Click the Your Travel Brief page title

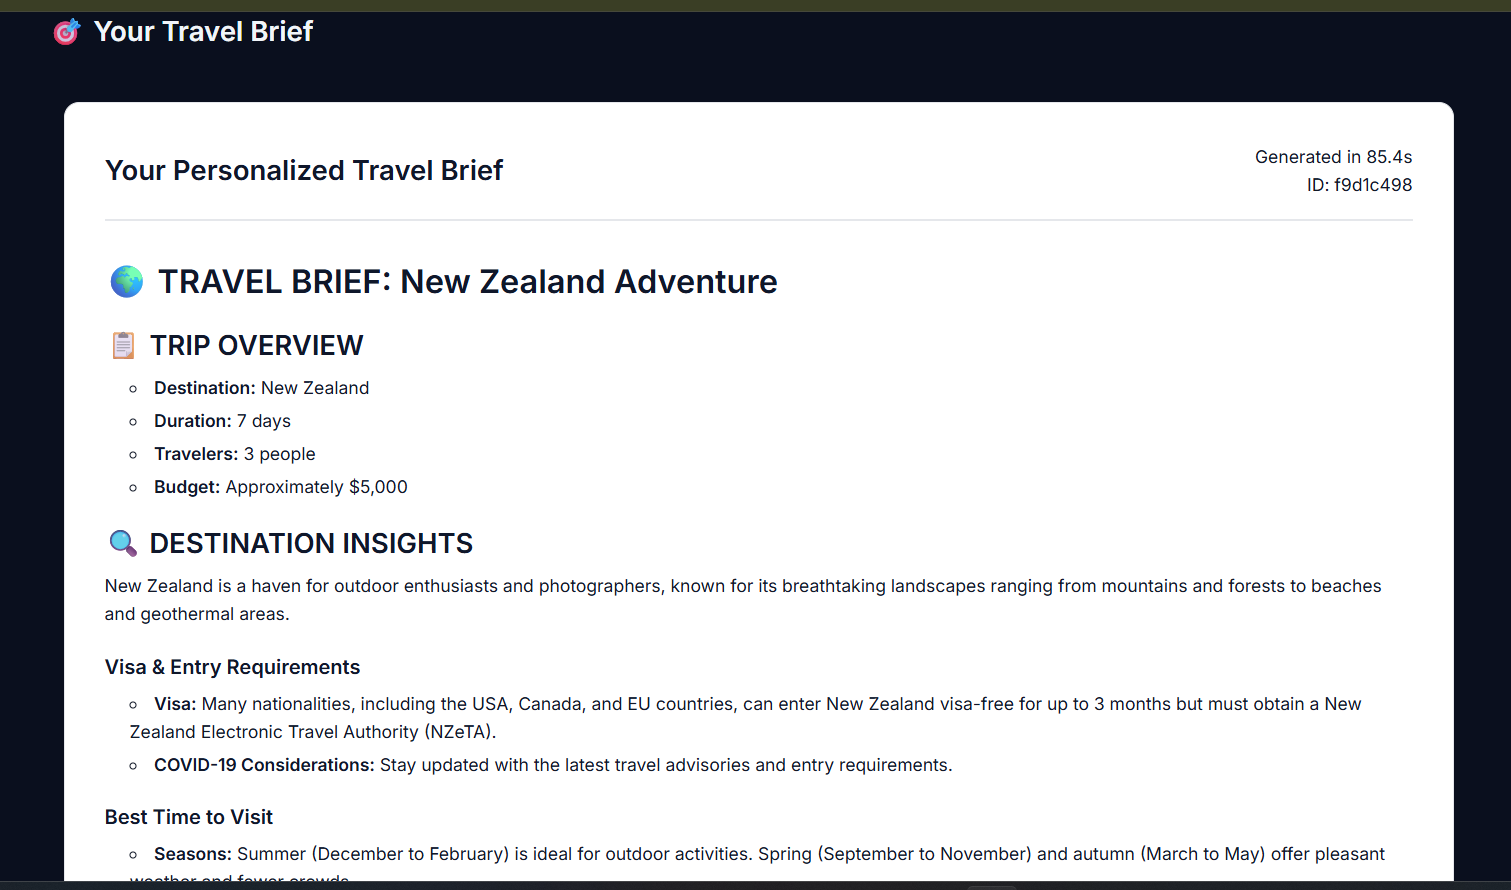(203, 32)
